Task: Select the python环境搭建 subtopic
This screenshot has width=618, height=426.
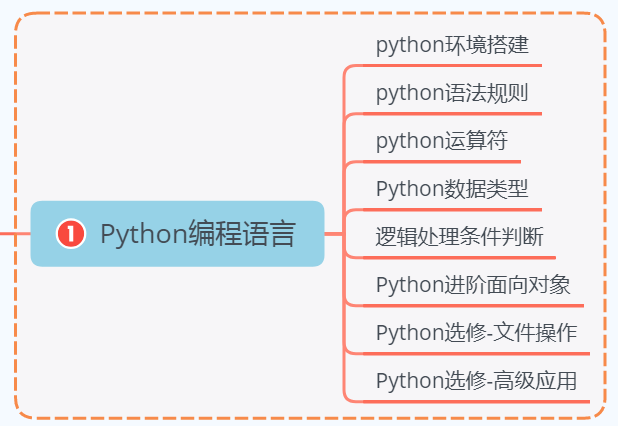Action: click(x=452, y=45)
